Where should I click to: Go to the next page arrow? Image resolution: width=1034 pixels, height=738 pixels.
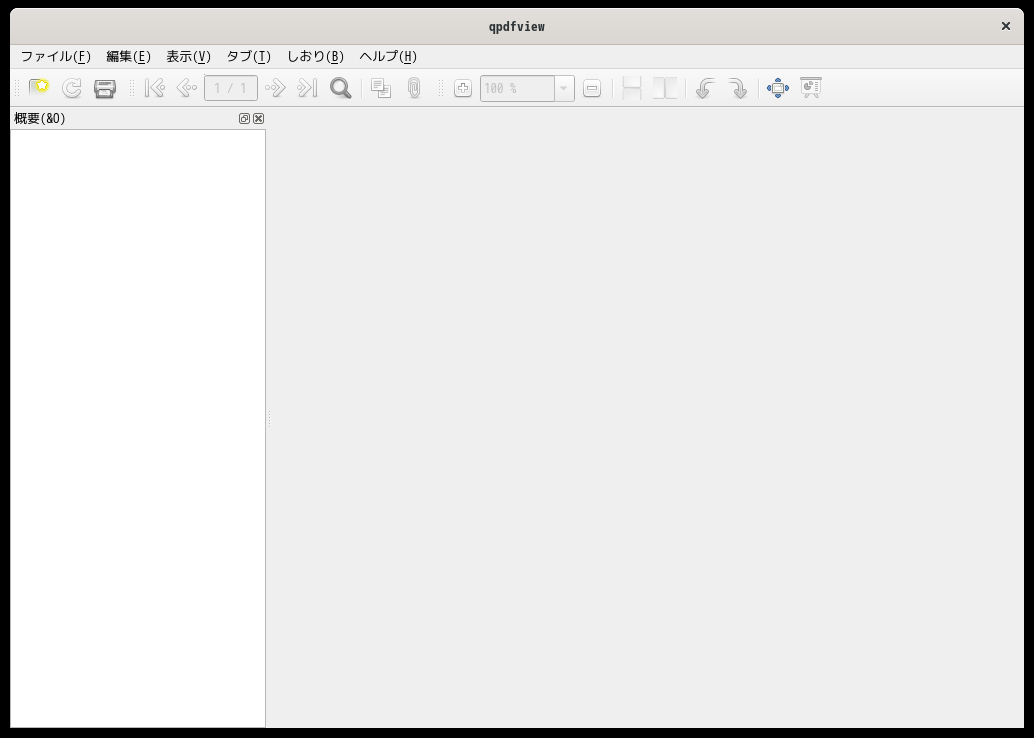[275, 88]
